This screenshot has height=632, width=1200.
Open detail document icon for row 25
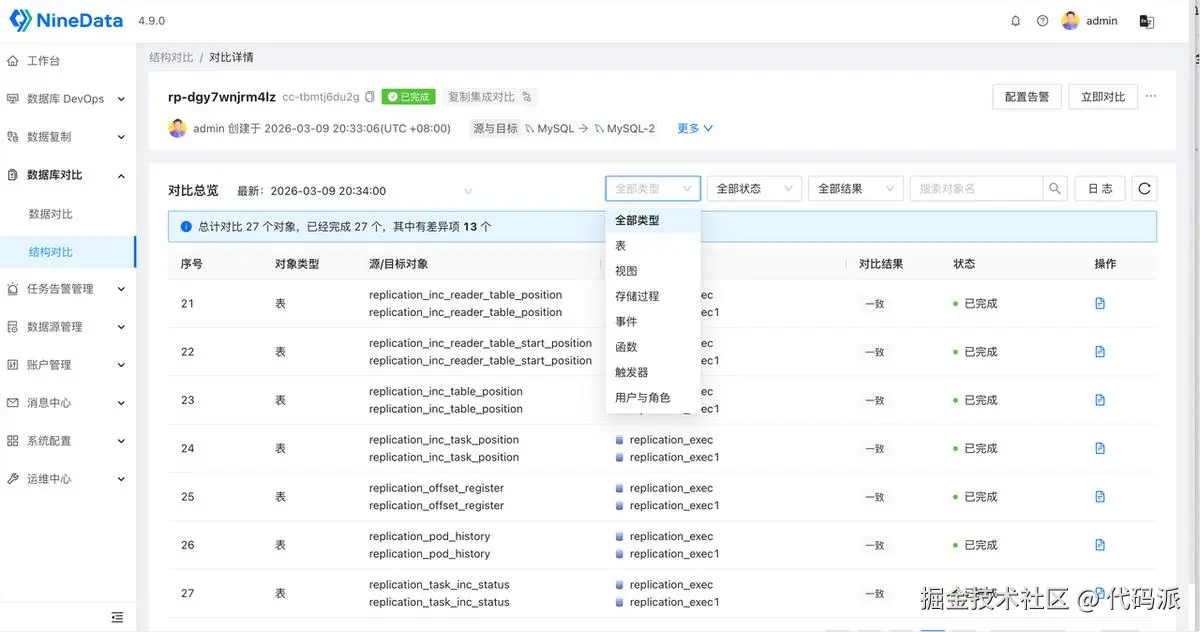1100,496
